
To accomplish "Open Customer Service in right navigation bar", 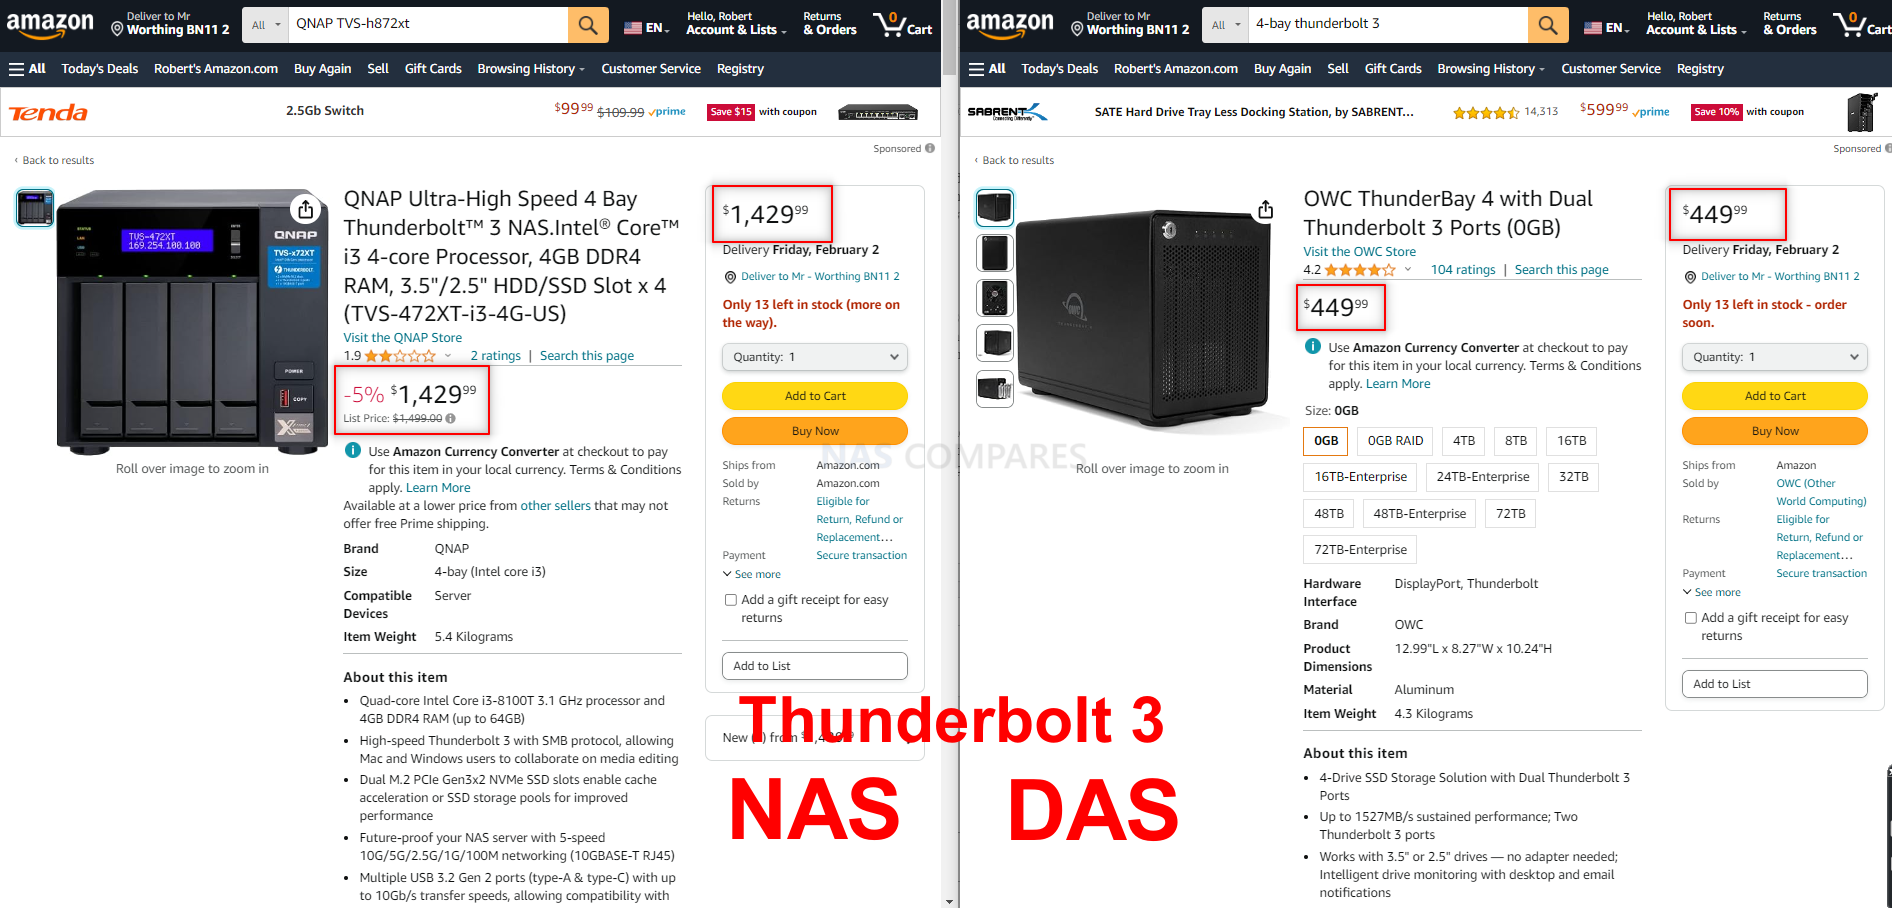I will 1611,69.
